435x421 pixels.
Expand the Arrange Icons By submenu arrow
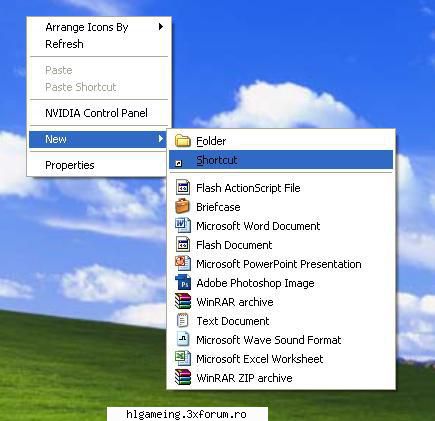coord(161,27)
